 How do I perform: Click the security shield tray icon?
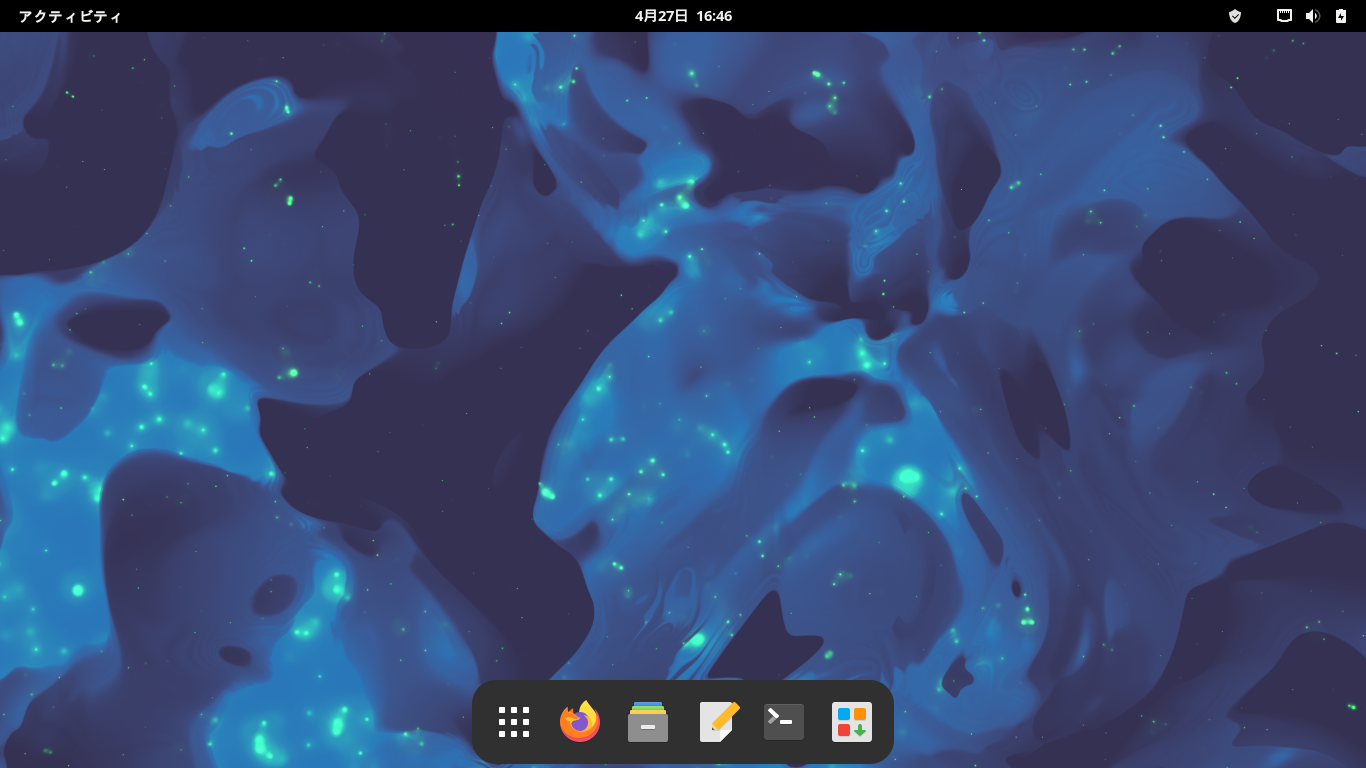1235,16
